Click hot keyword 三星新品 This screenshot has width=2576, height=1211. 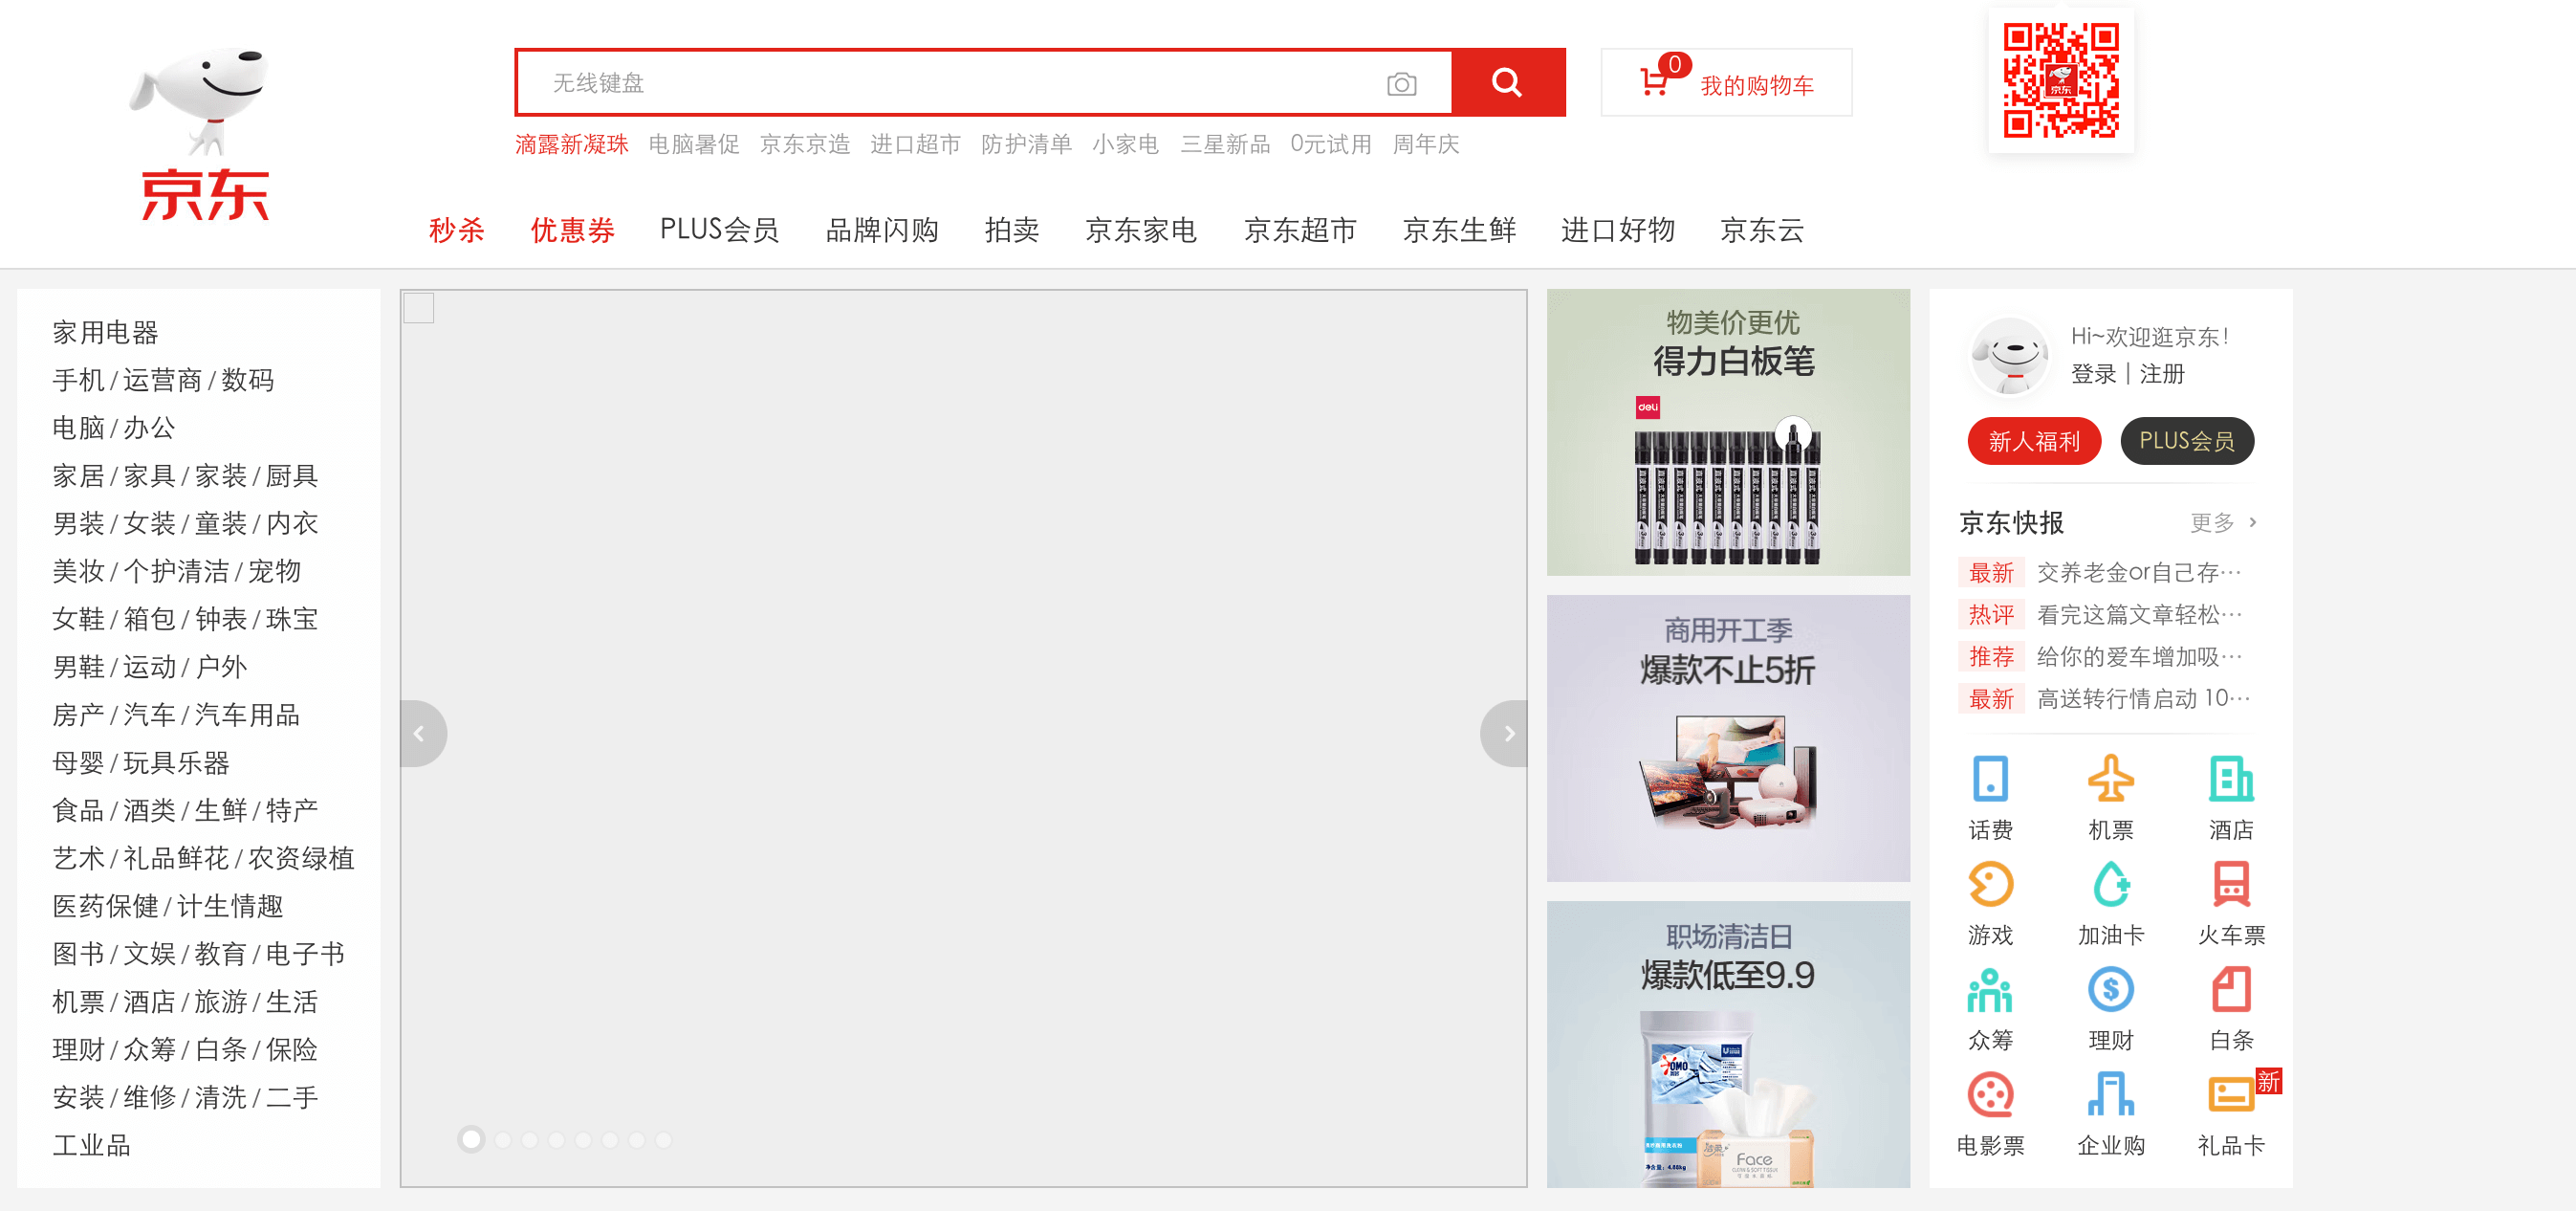click(1225, 144)
